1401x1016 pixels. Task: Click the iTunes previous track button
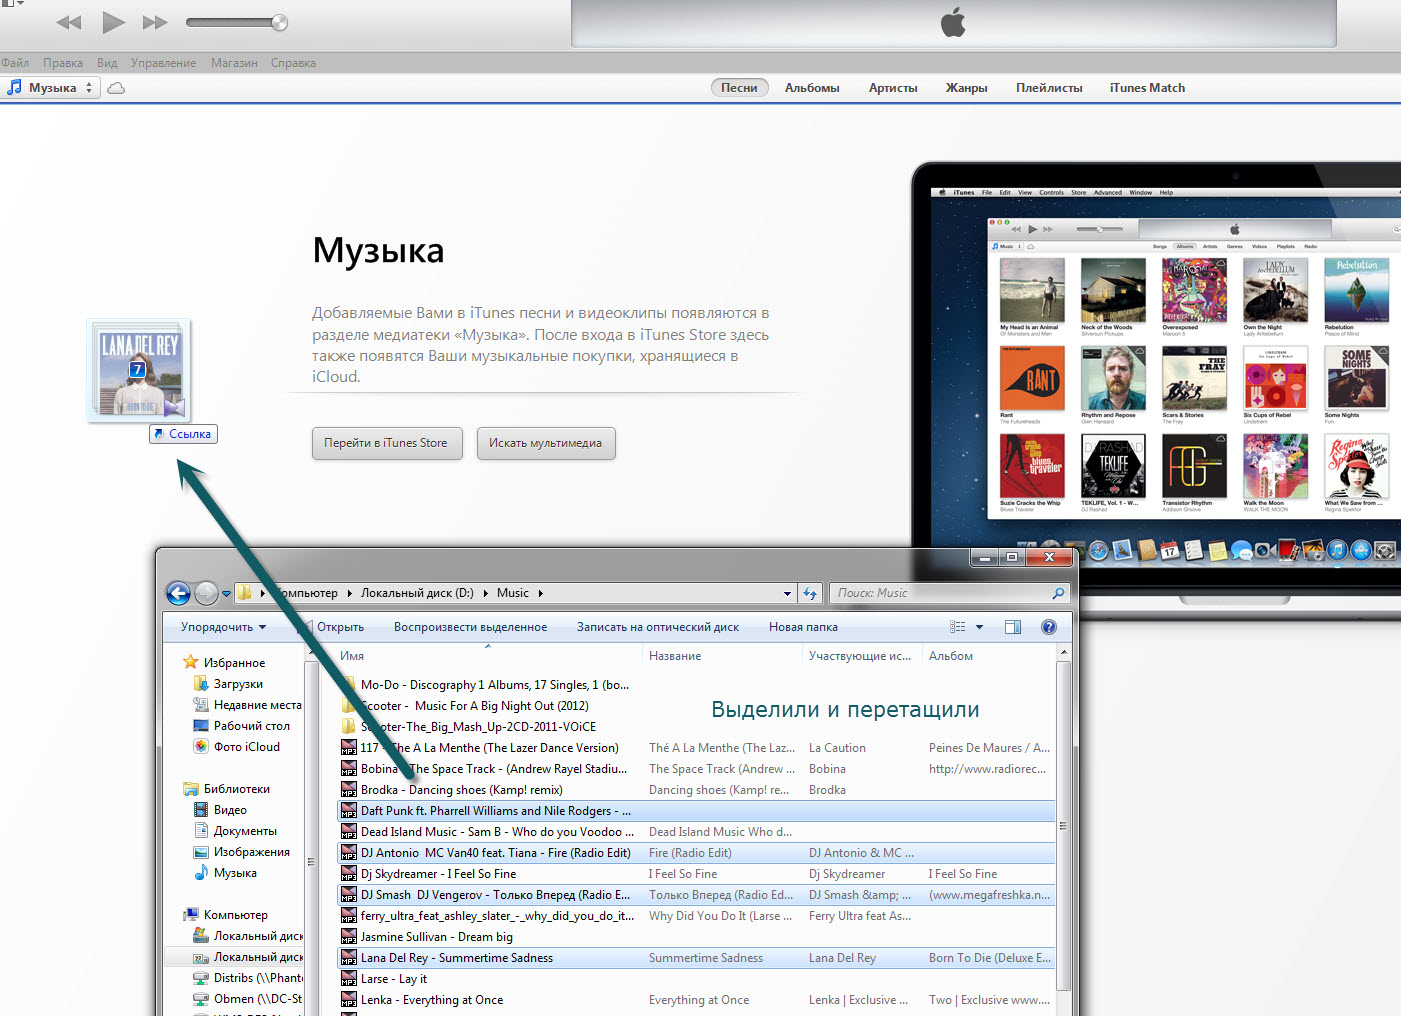point(69,22)
